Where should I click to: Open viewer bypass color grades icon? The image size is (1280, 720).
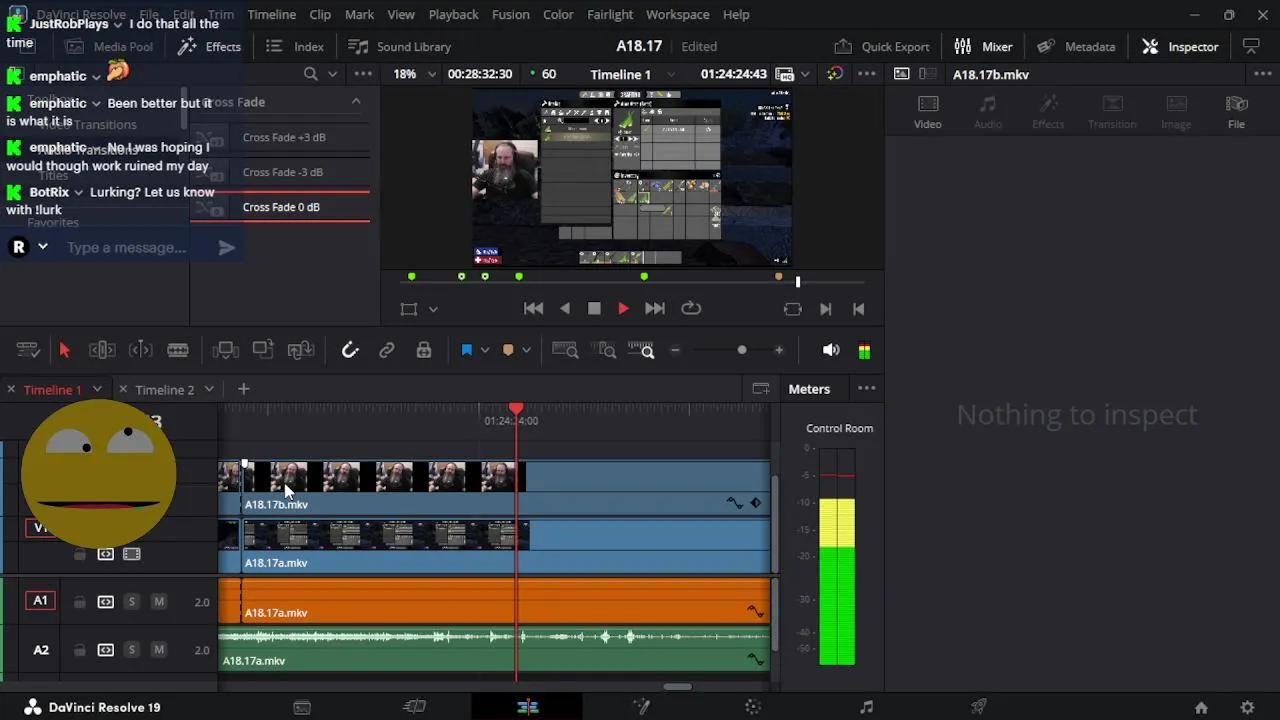[x=835, y=74]
